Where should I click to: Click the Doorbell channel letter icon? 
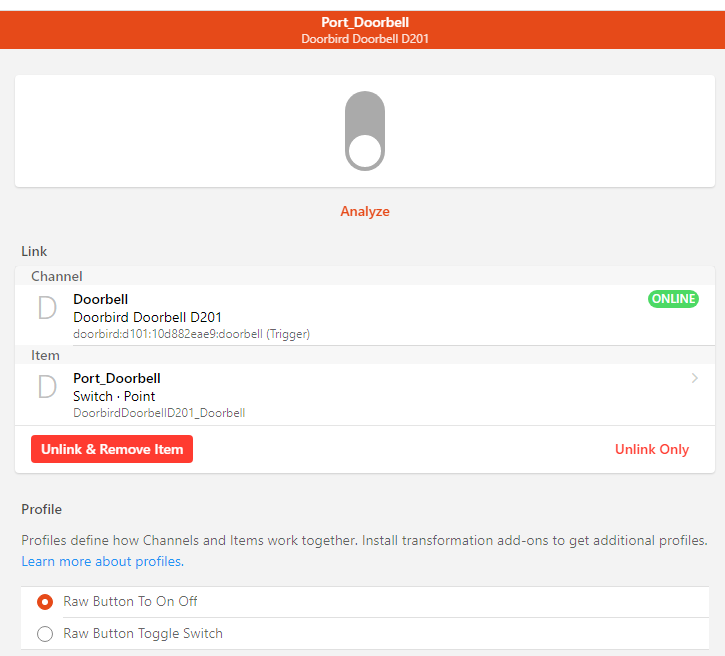[47, 308]
